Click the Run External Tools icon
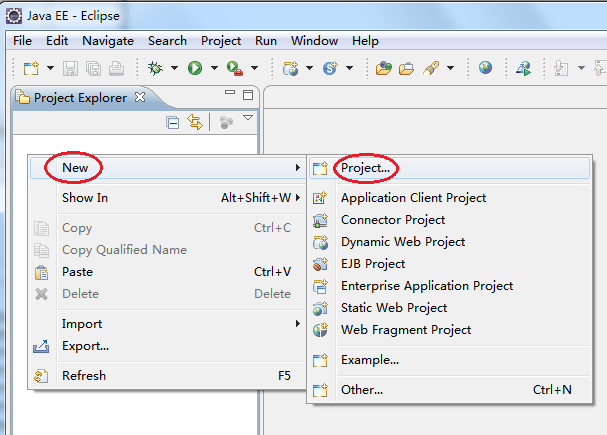This screenshot has width=607, height=435. [x=235, y=69]
